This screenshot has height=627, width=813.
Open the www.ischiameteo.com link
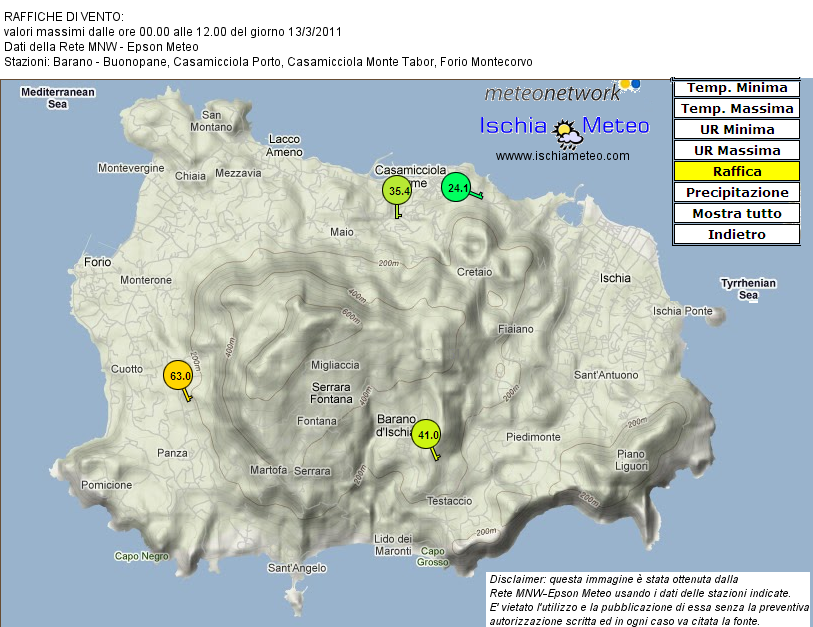point(562,156)
